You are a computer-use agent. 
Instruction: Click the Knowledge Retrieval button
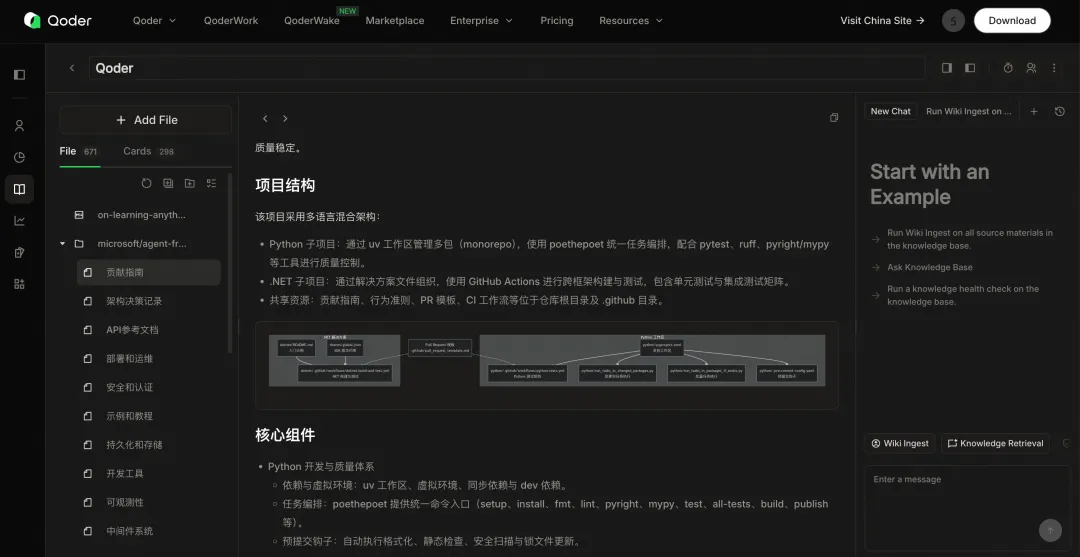[x=995, y=443]
